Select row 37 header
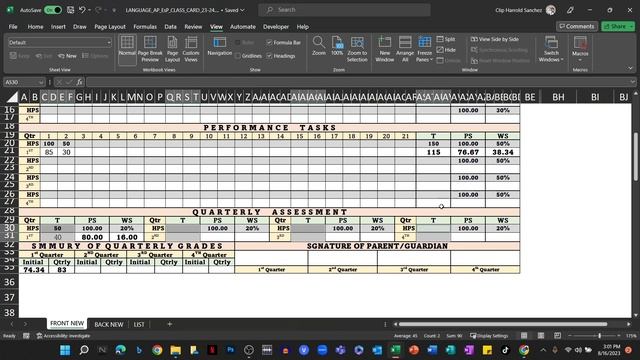This screenshot has width=640, height=360. (9, 297)
